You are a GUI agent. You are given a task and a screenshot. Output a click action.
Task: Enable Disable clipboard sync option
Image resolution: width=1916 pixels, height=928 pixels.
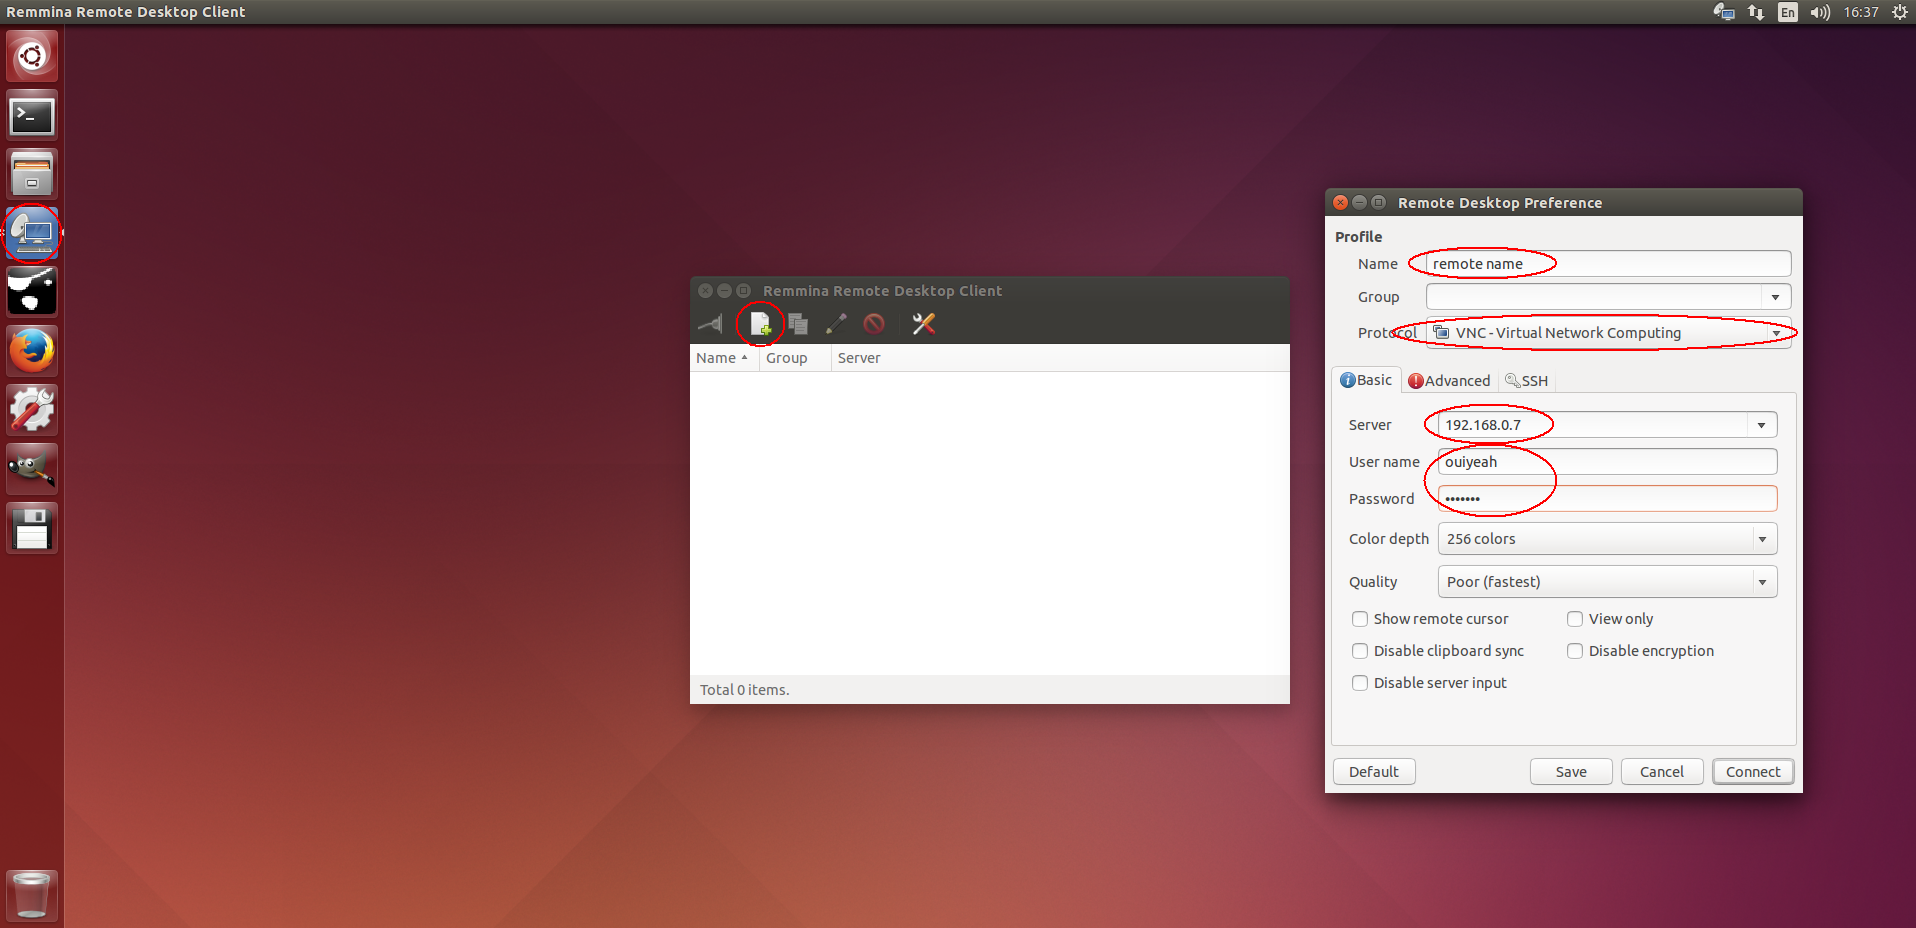(1360, 651)
